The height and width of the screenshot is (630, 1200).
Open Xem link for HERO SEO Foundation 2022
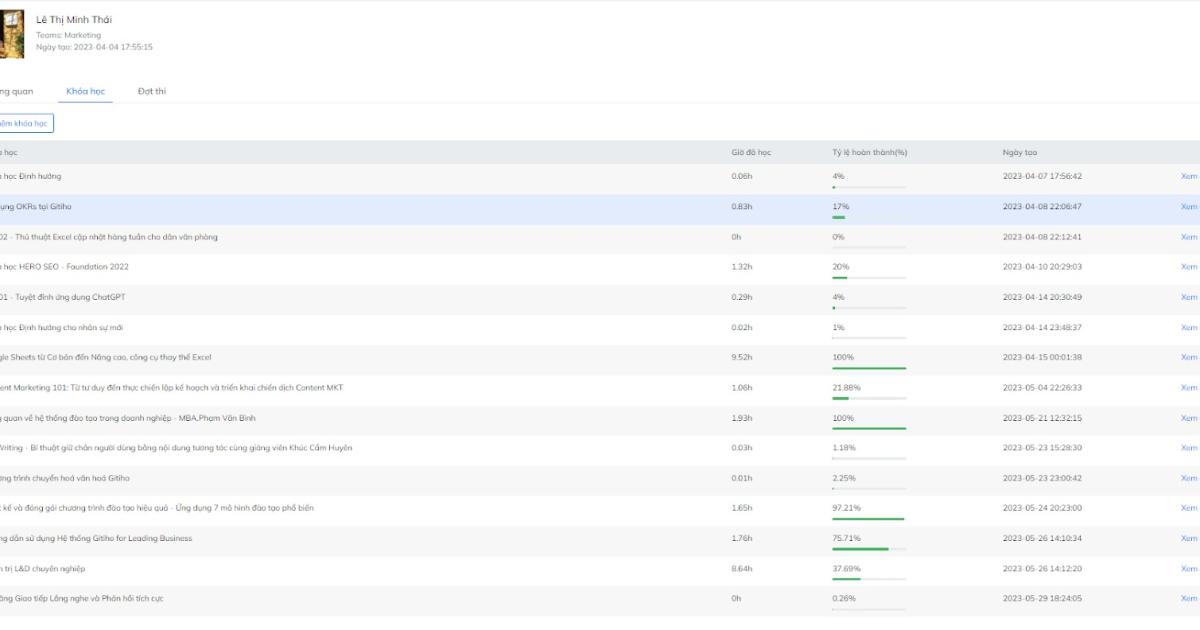pos(1188,267)
